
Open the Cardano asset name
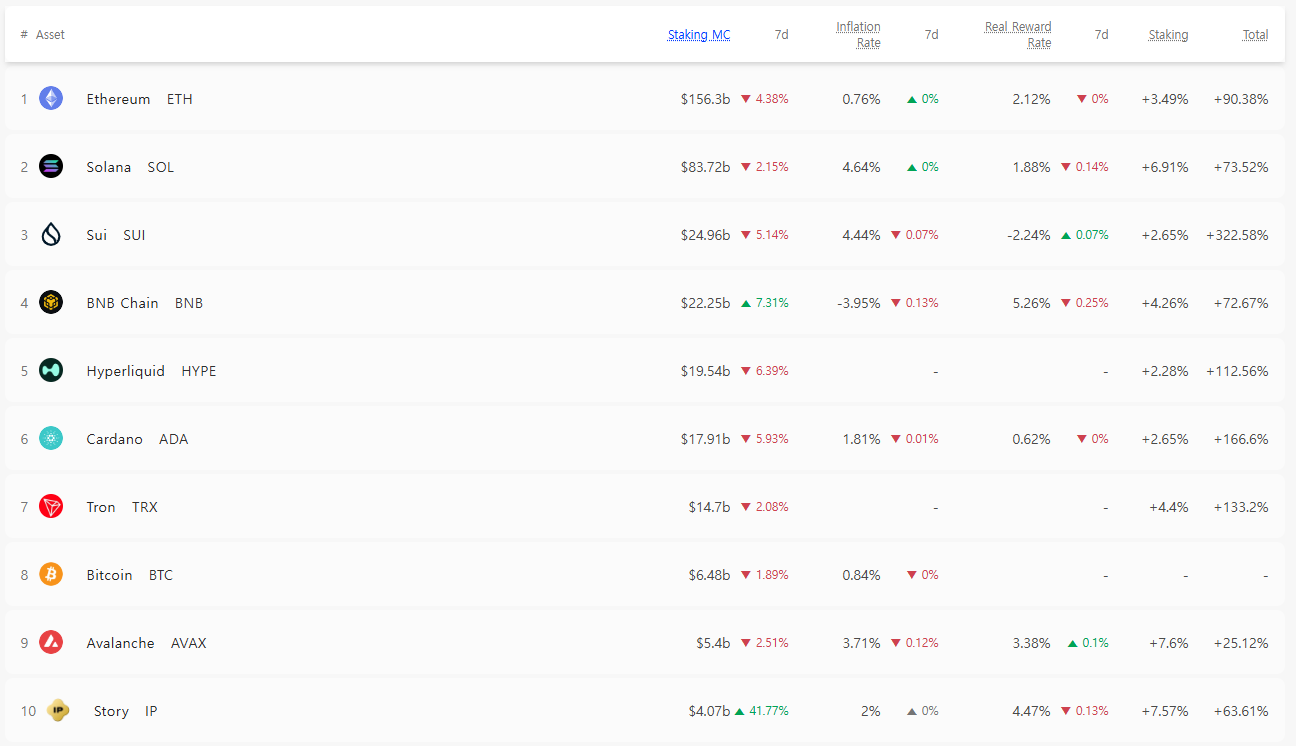(x=115, y=439)
